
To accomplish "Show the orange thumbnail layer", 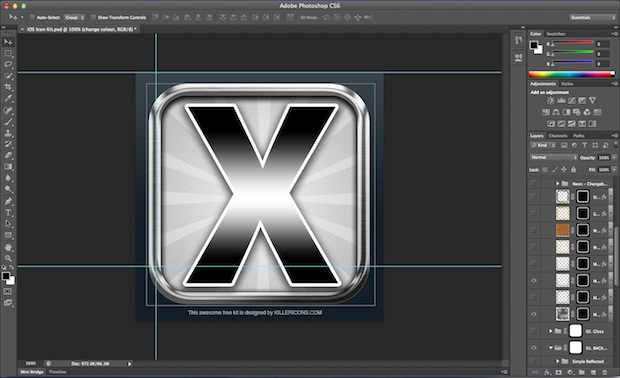I will [x=534, y=230].
